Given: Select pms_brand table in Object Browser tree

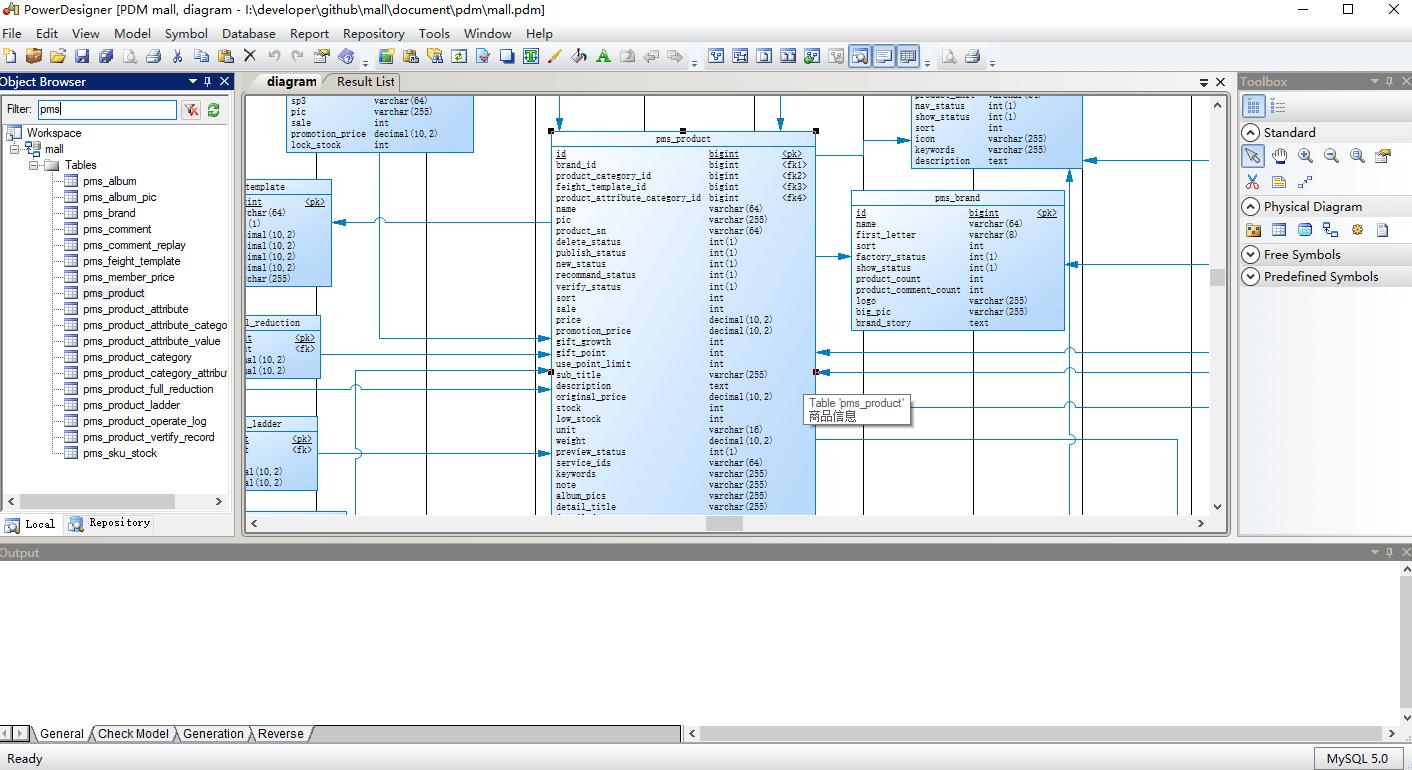Looking at the screenshot, I should [109, 213].
